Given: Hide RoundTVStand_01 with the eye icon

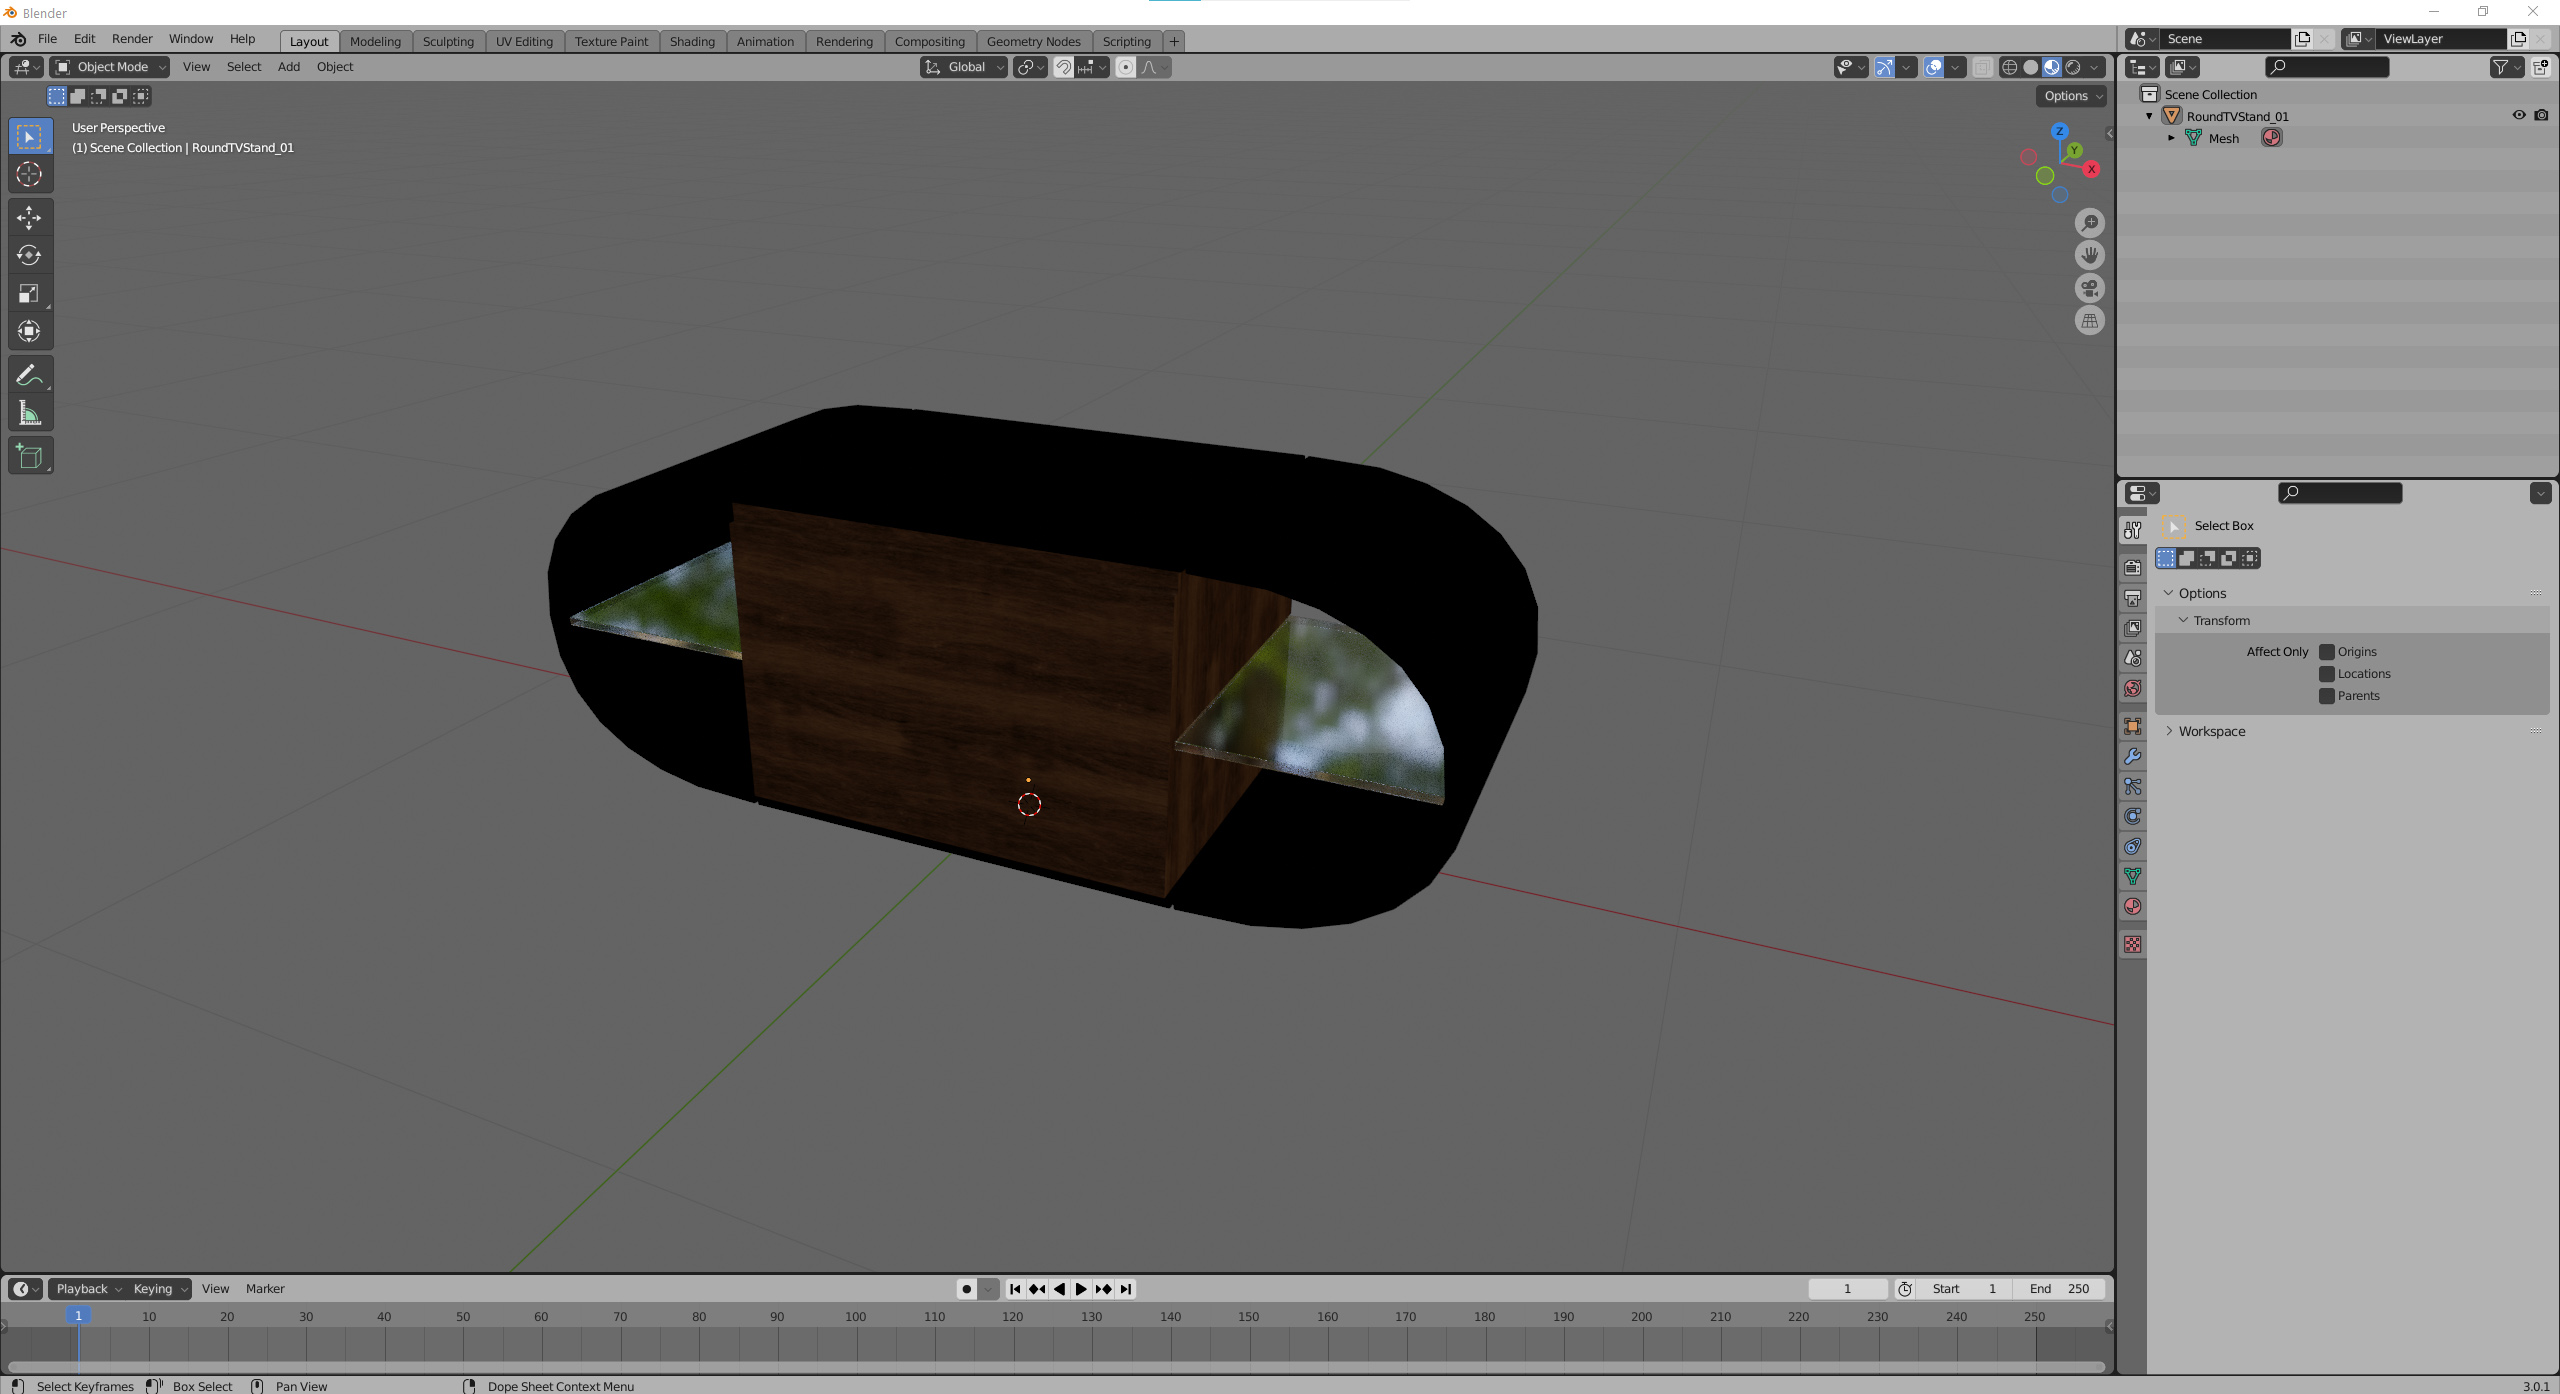Looking at the screenshot, I should tap(2519, 116).
